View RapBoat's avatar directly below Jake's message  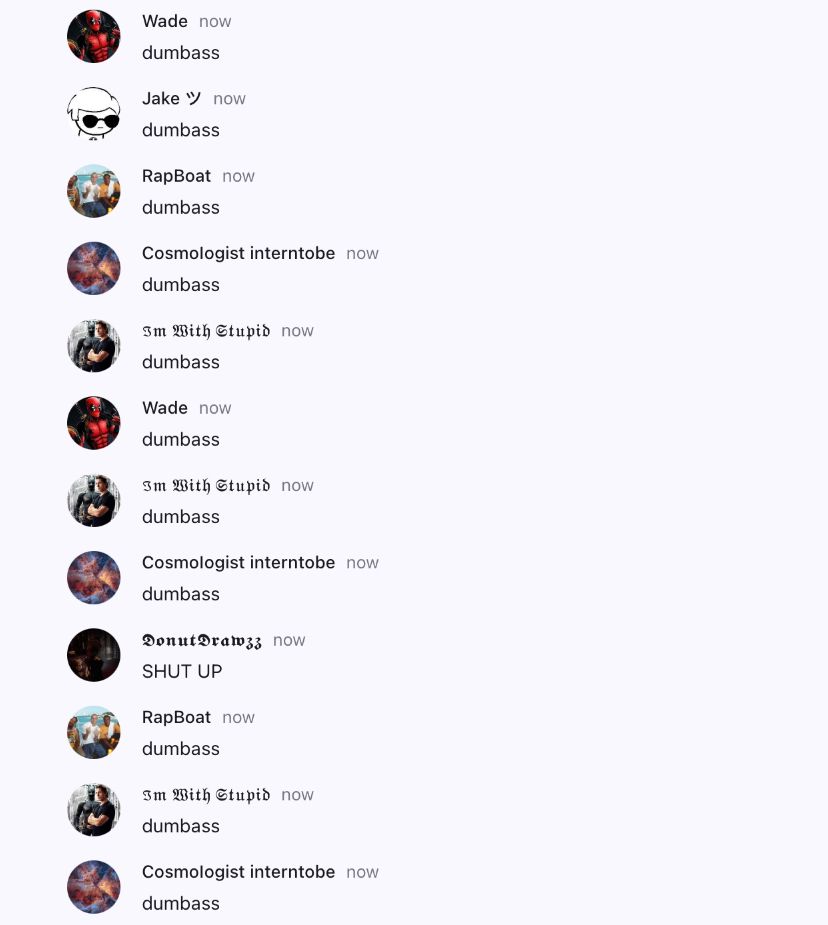pos(94,191)
